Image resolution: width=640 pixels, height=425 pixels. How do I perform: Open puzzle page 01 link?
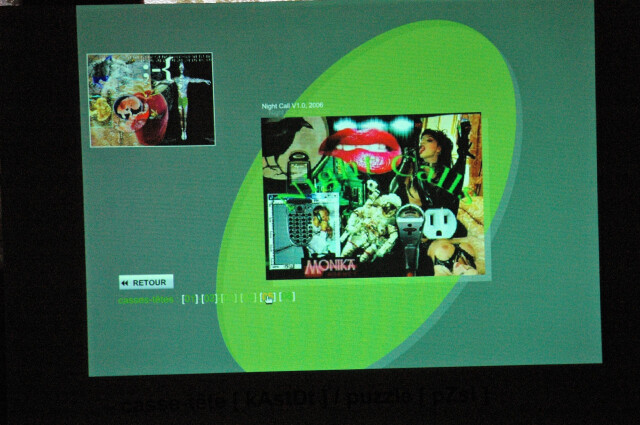pos(189,298)
